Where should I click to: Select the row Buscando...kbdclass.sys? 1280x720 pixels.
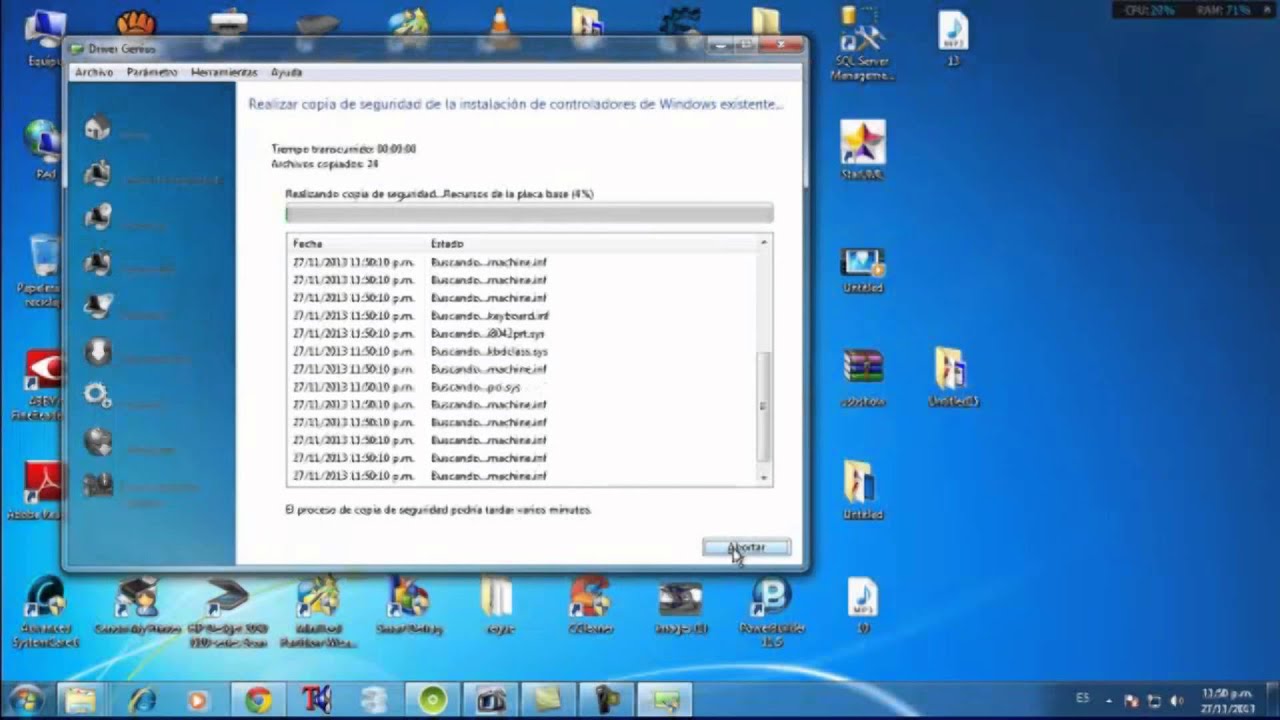[521, 352]
